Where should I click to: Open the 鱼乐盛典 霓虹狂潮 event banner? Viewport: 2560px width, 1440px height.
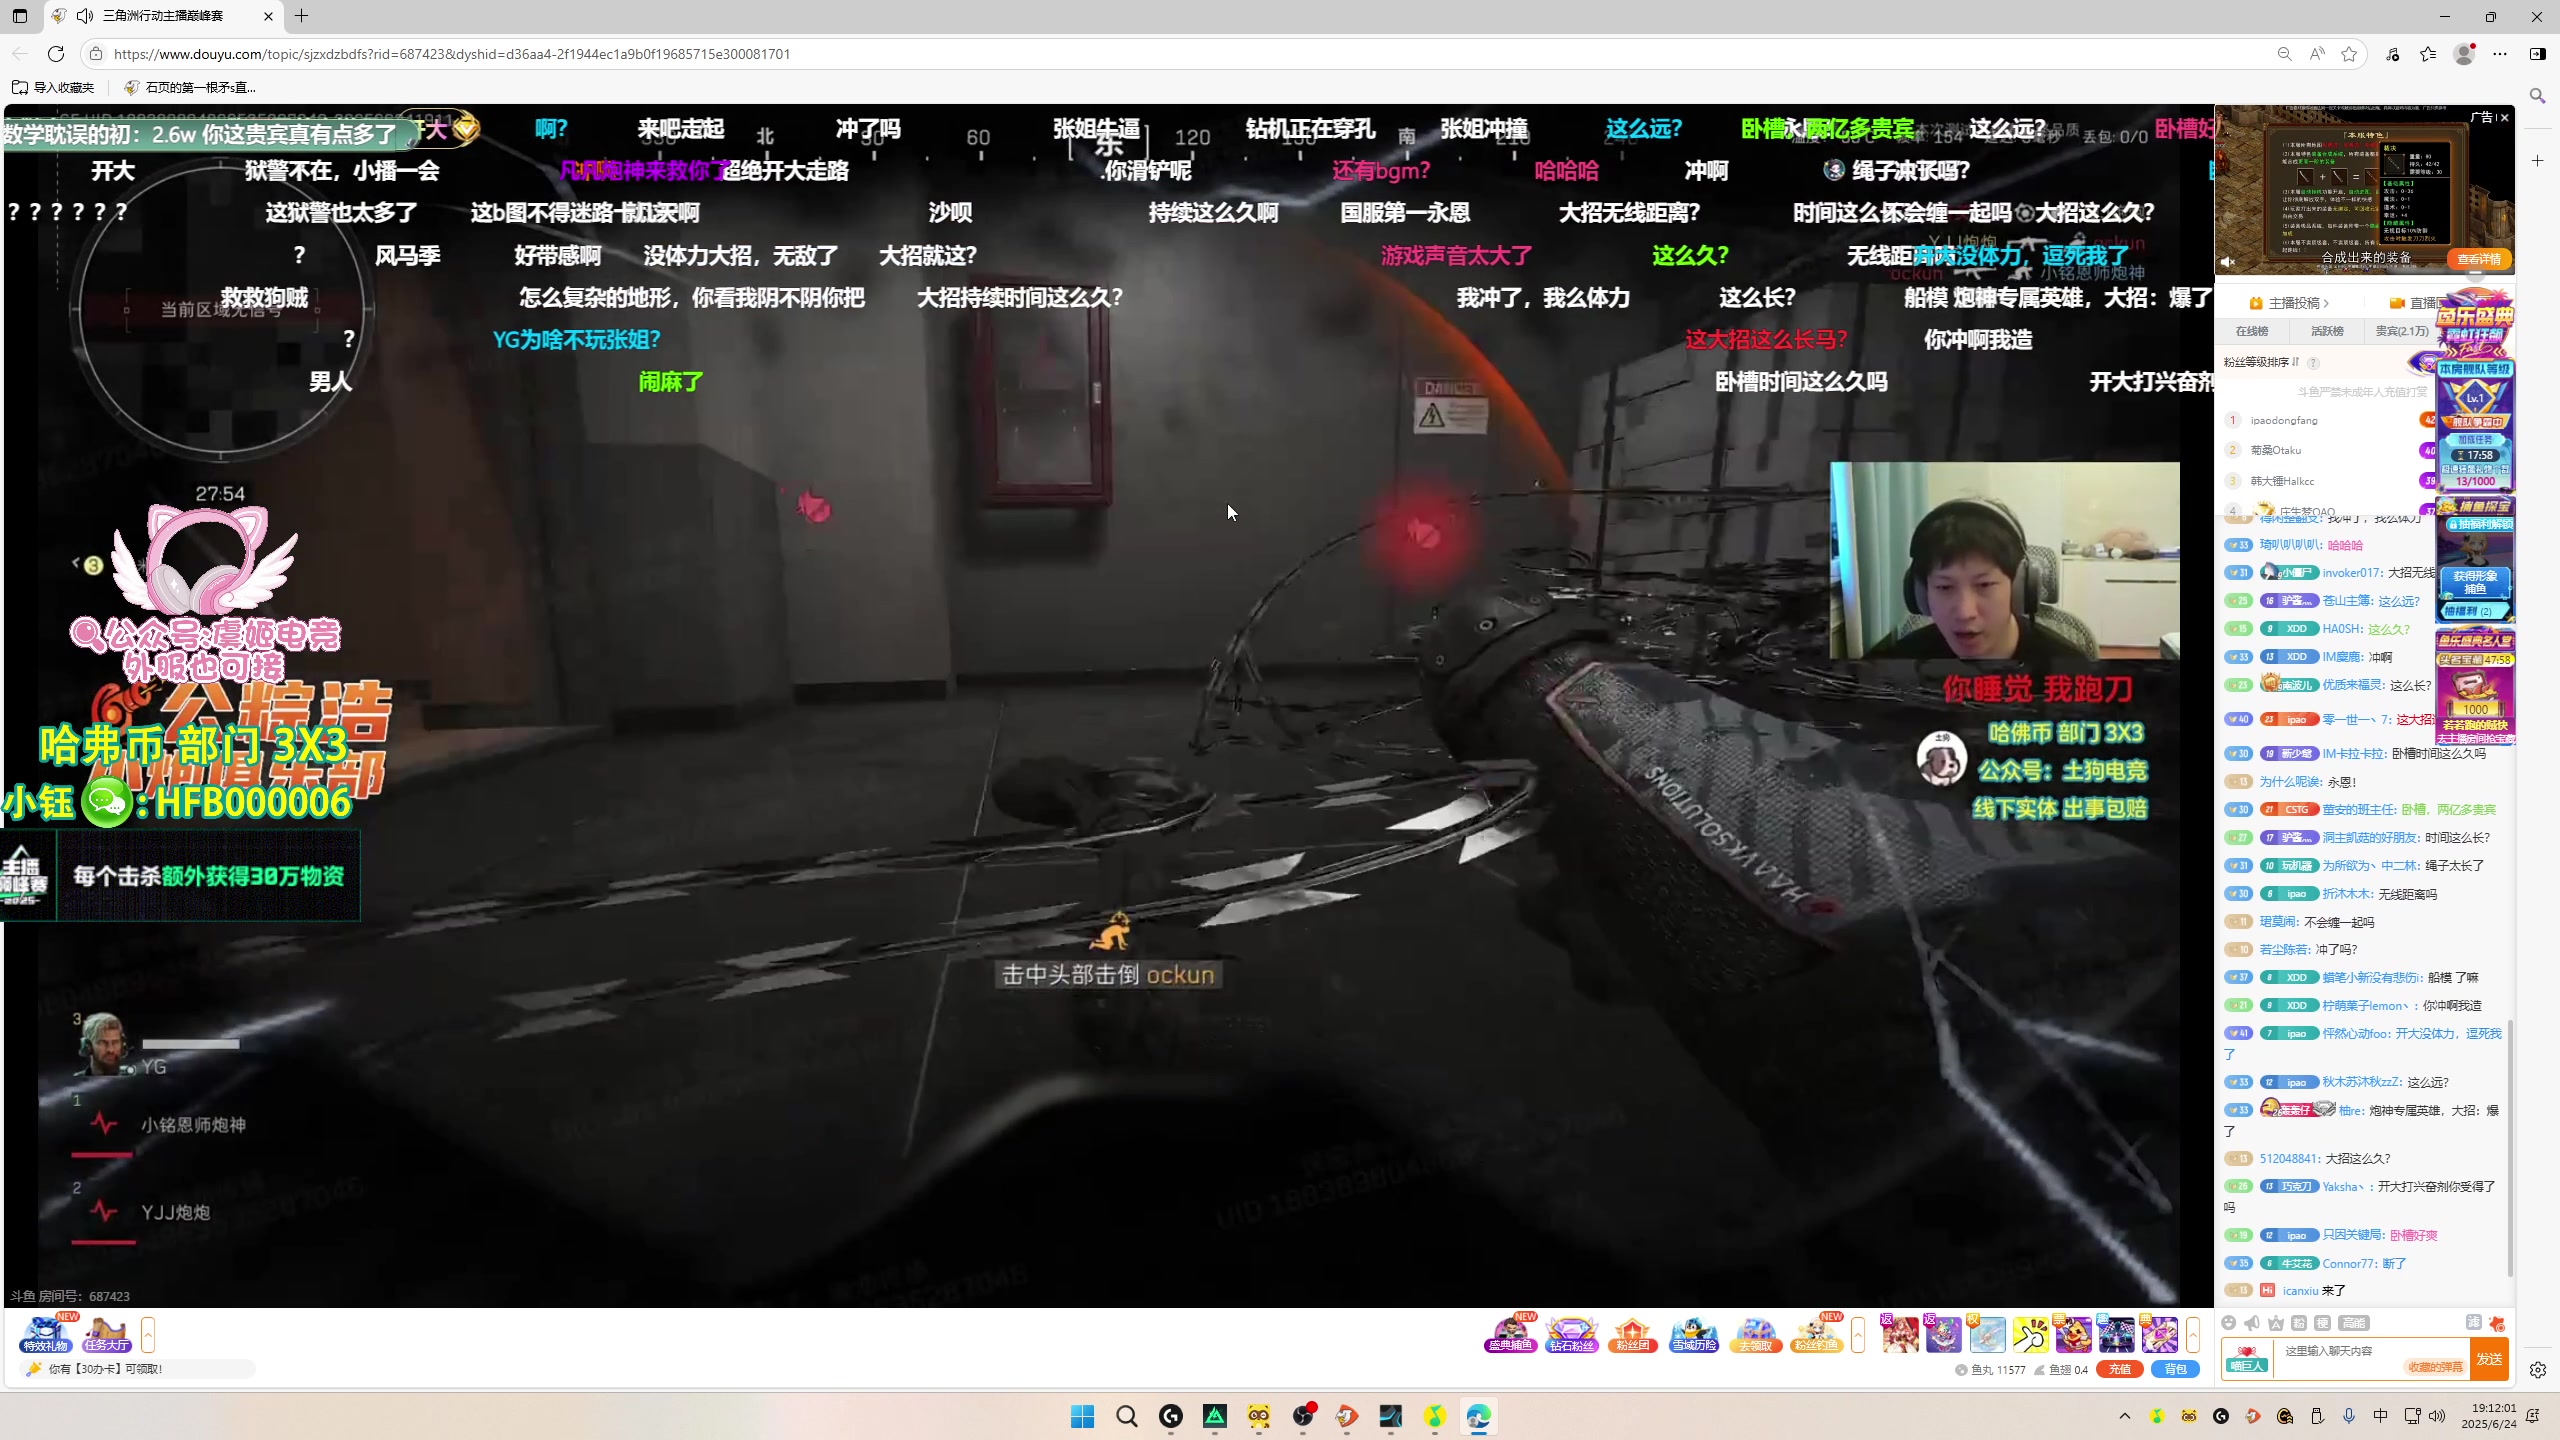(2475, 322)
